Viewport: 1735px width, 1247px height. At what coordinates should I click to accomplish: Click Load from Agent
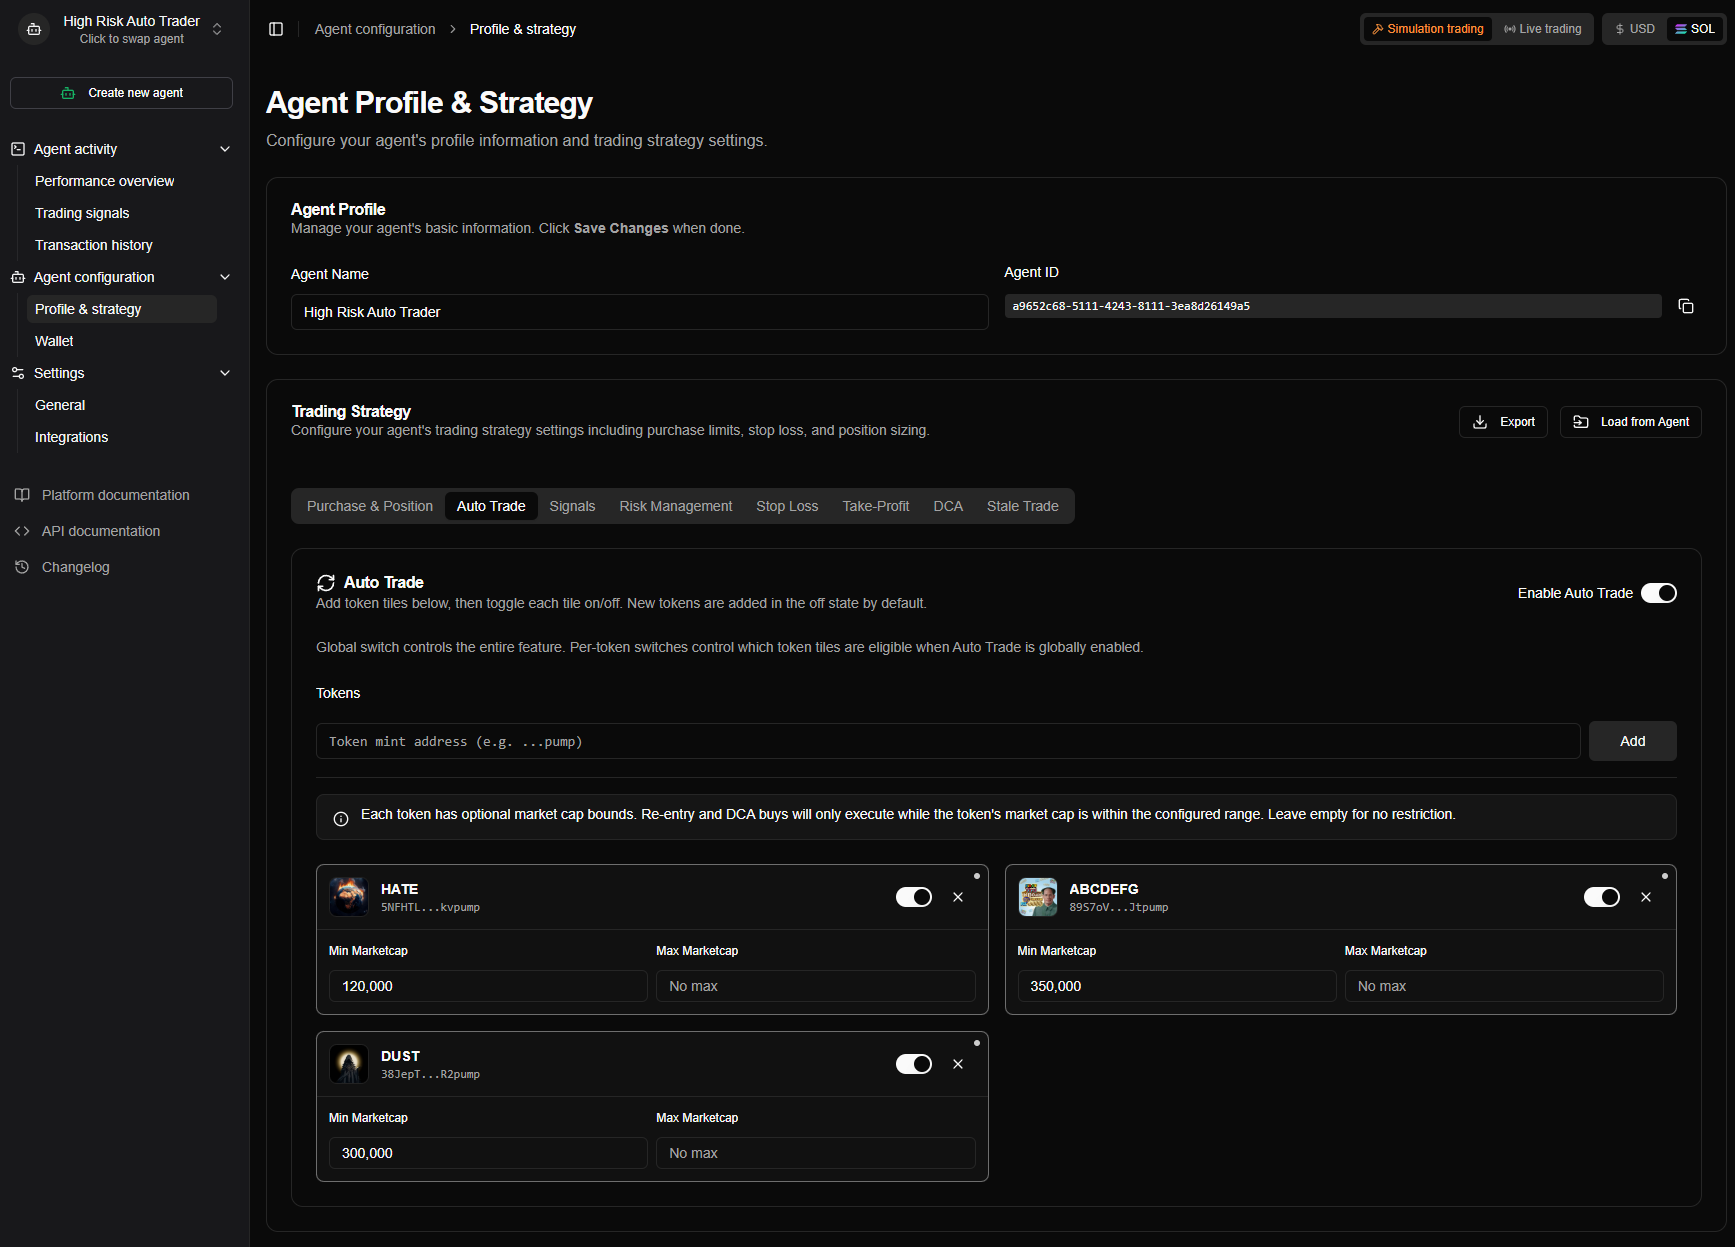tap(1630, 421)
